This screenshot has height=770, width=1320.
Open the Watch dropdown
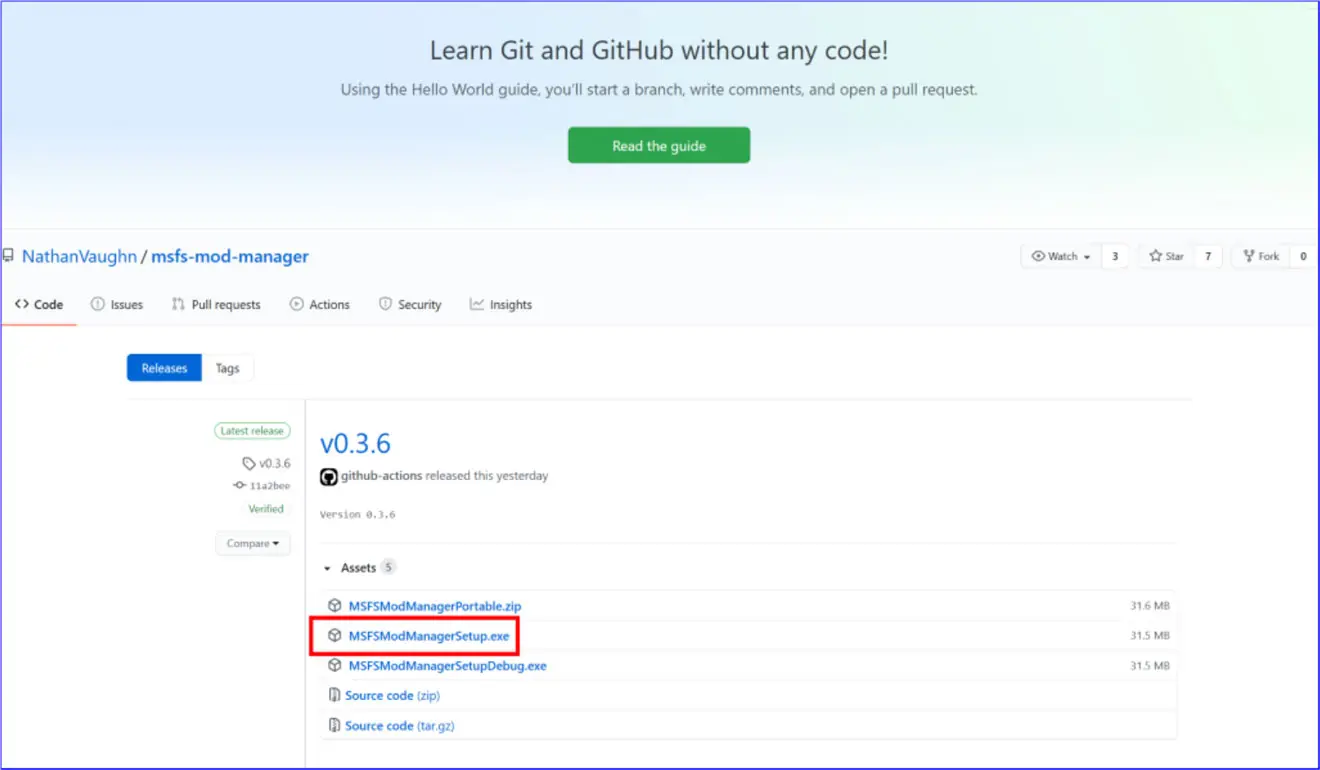point(1061,257)
